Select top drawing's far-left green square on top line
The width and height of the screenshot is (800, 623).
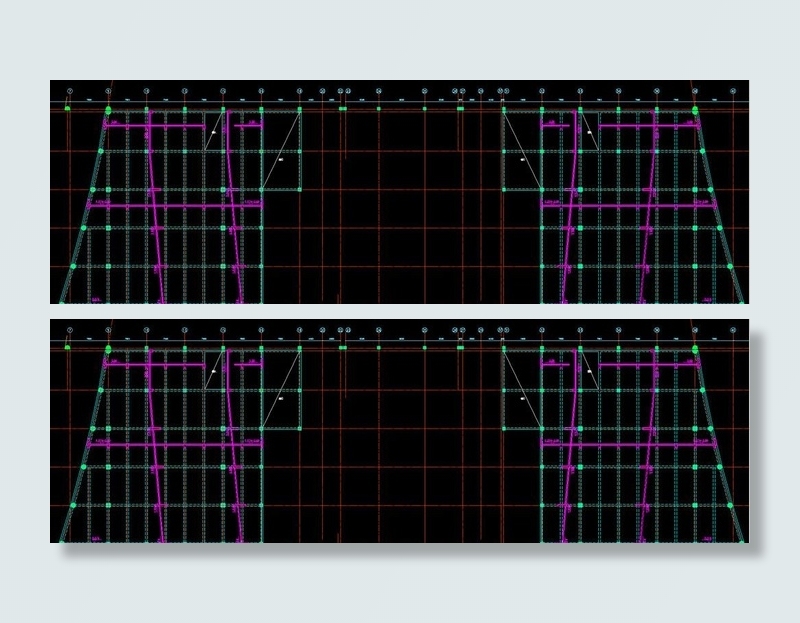pyautogui.click(x=67, y=107)
